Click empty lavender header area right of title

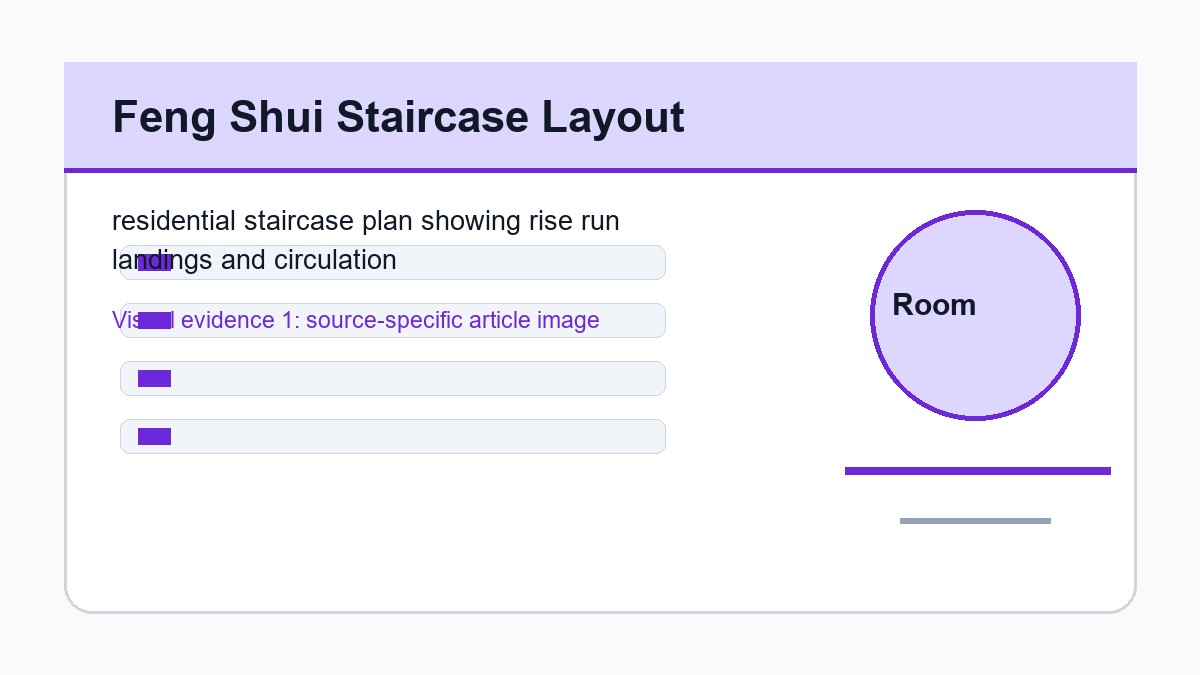[x=910, y=115]
